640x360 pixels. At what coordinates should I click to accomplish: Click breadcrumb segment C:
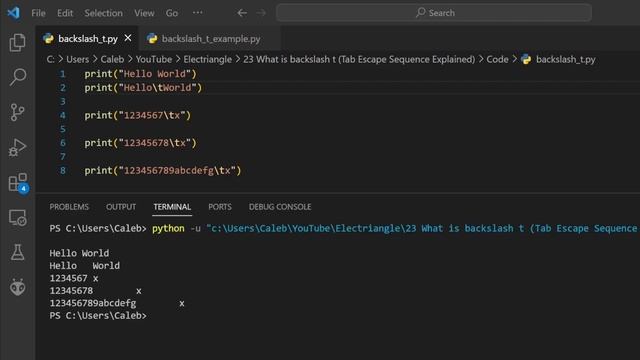[50, 59]
